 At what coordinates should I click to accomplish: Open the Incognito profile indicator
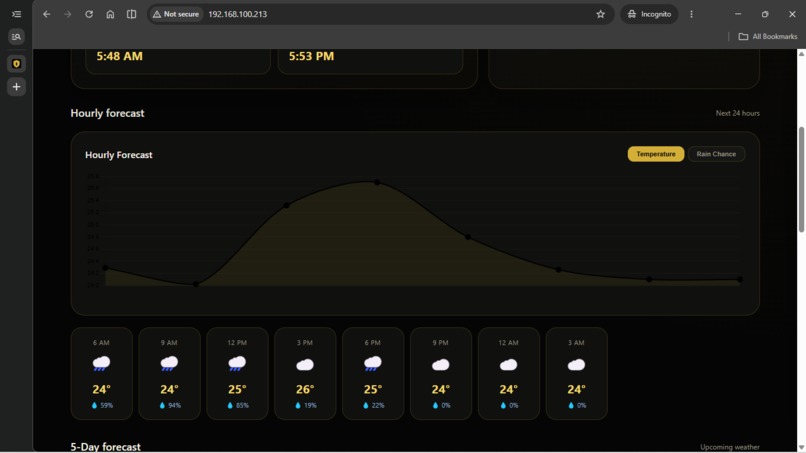click(649, 14)
